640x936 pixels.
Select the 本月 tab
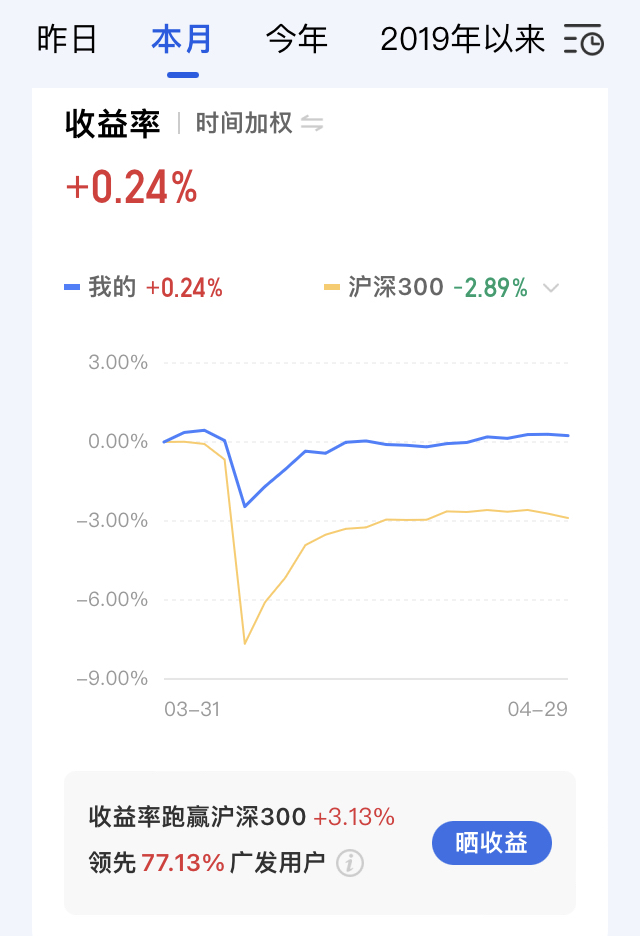pyautogui.click(x=182, y=40)
